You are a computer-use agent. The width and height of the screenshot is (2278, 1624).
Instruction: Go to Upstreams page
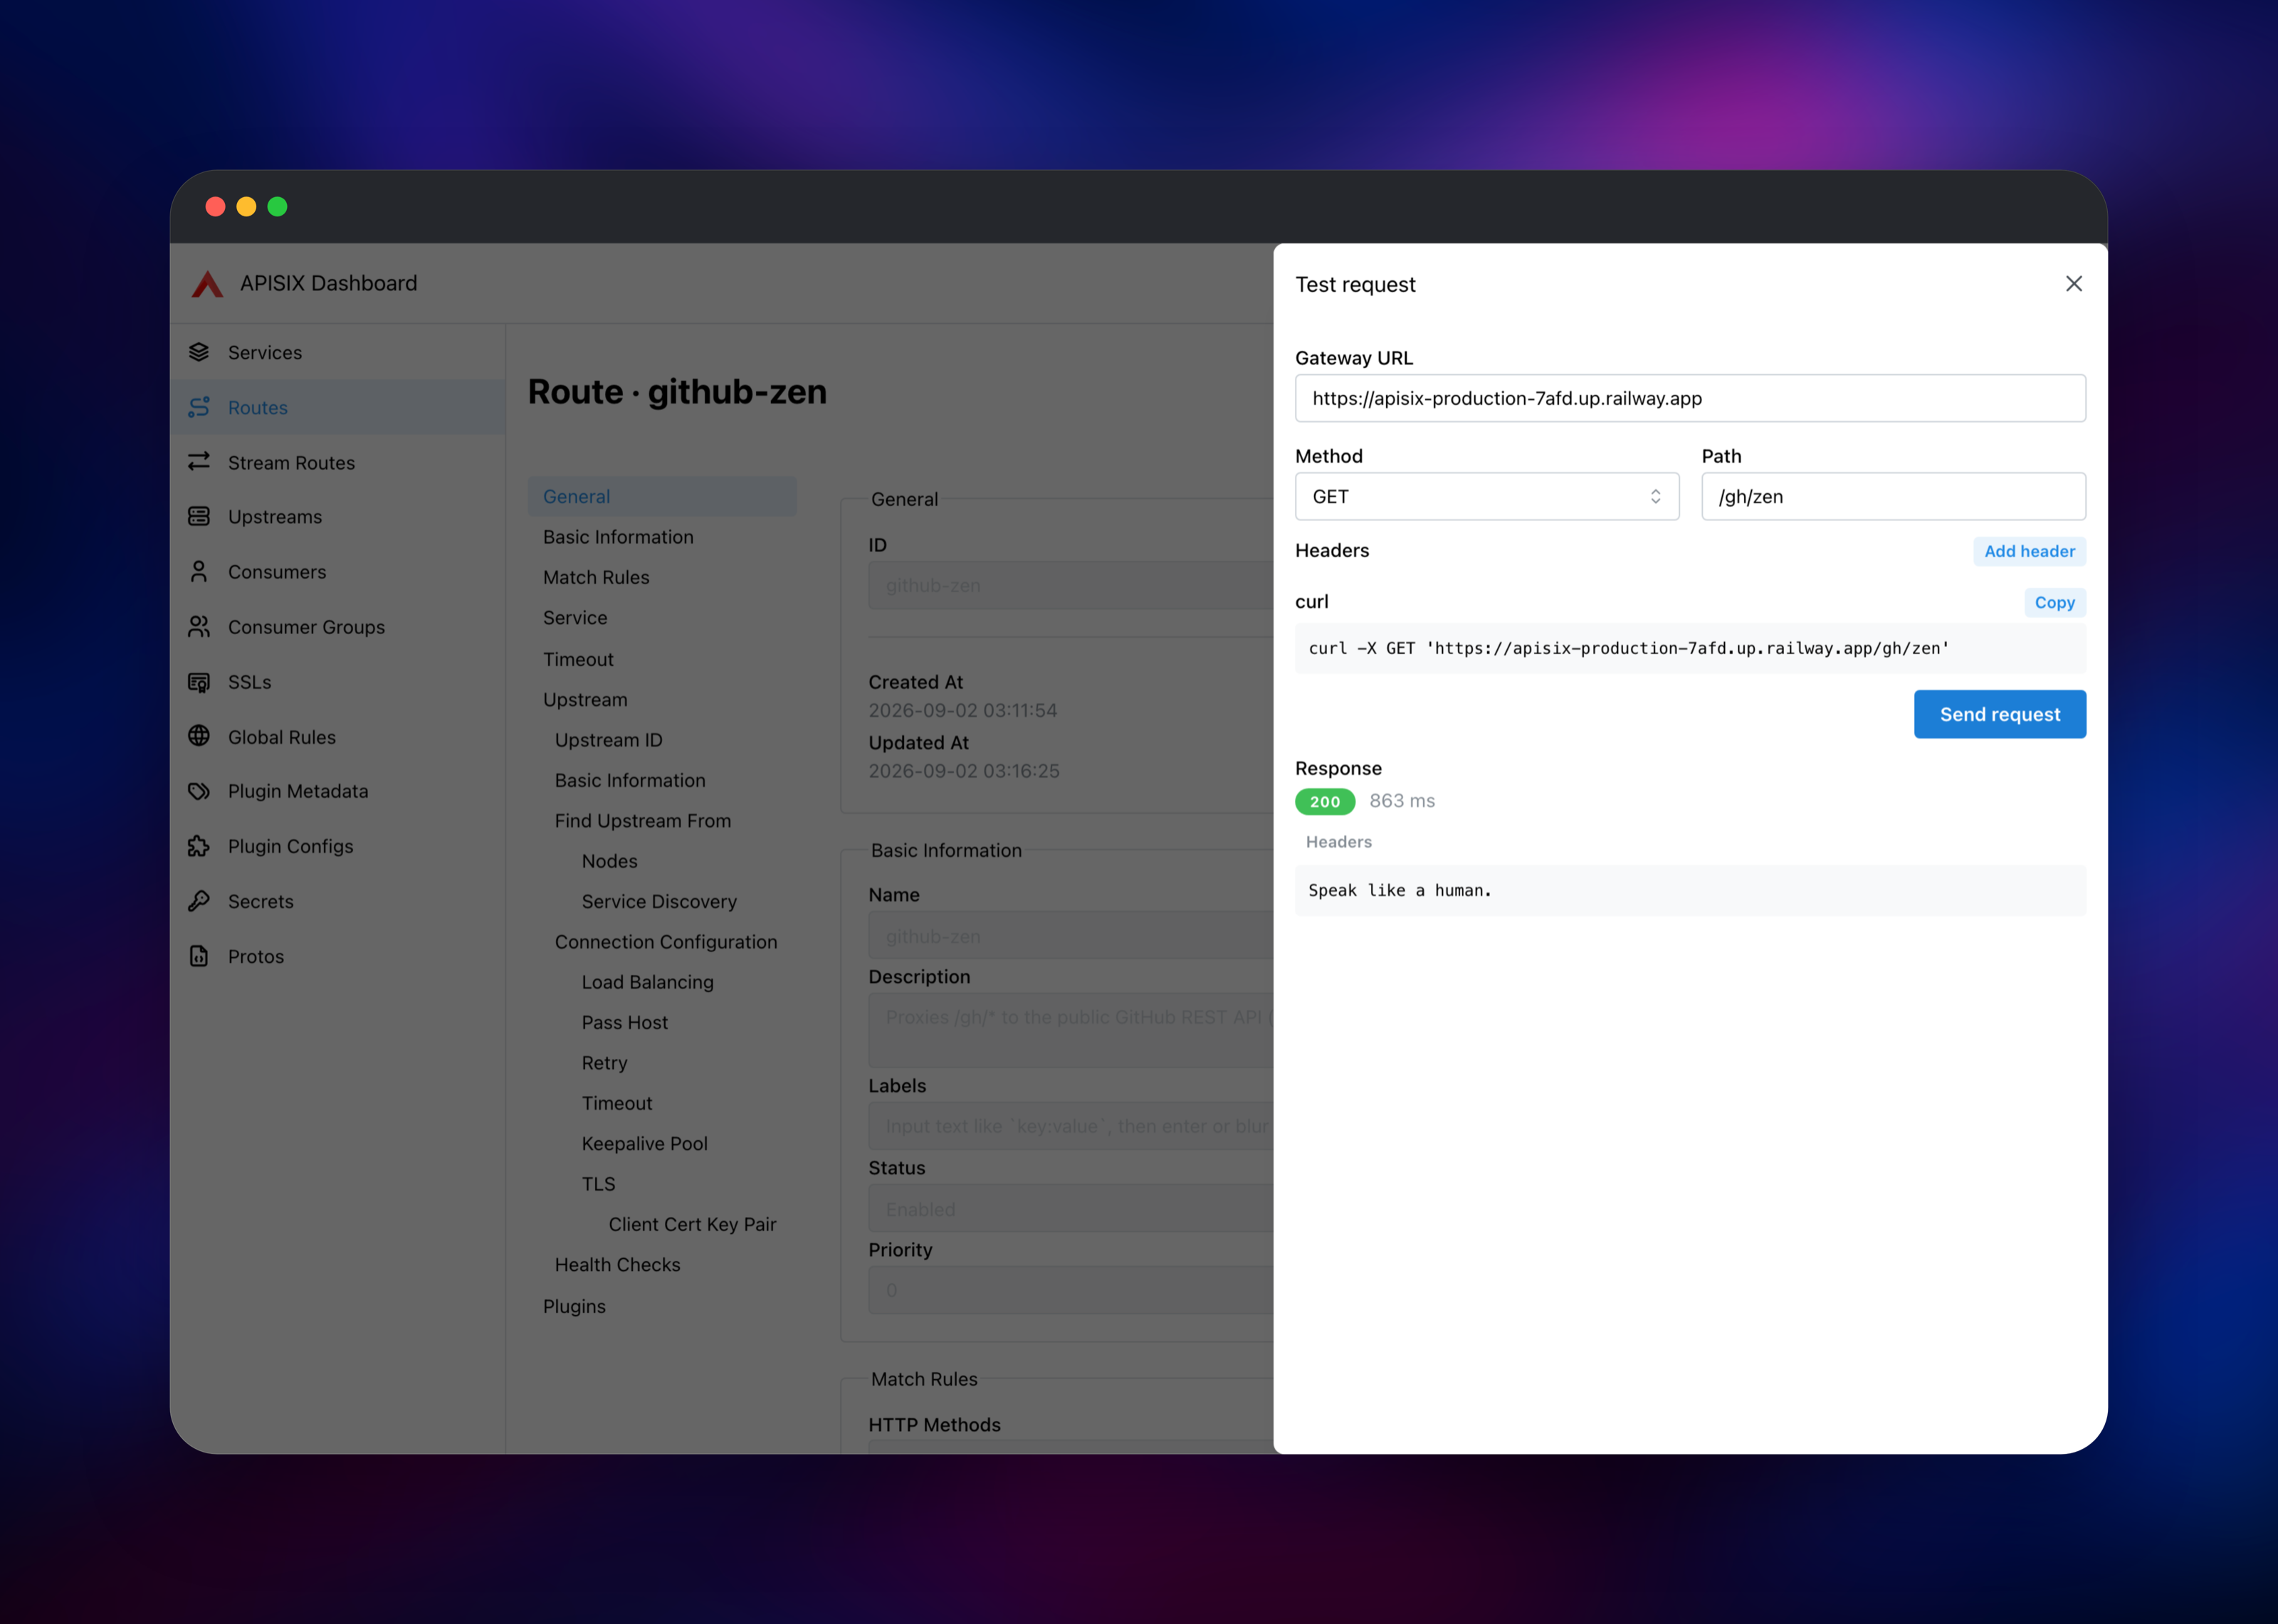(x=338, y=516)
